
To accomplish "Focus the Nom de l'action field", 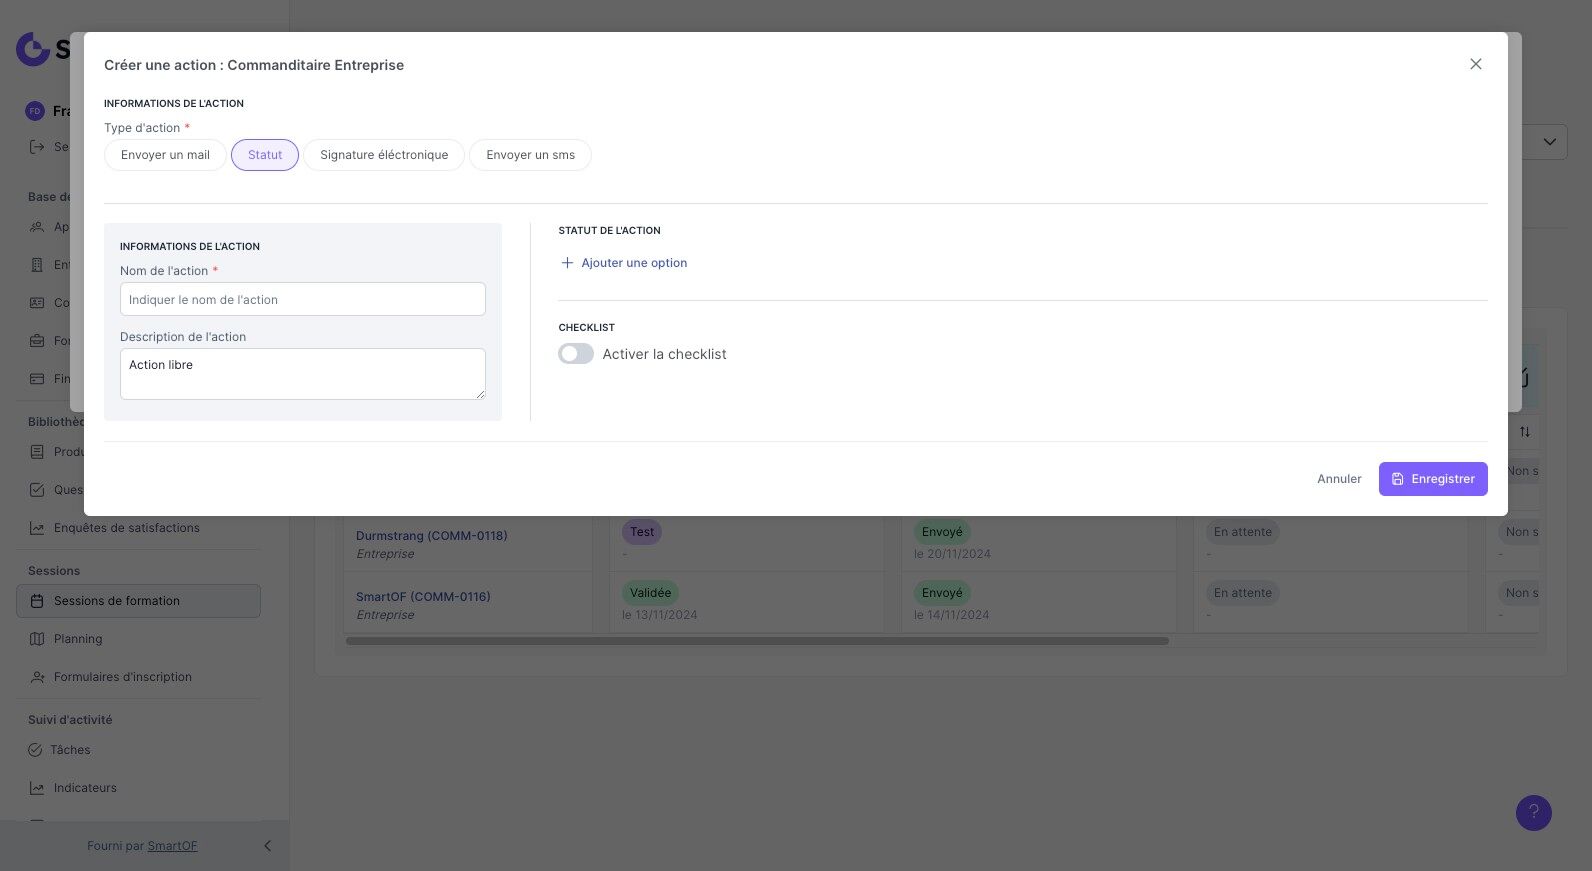I will (303, 299).
